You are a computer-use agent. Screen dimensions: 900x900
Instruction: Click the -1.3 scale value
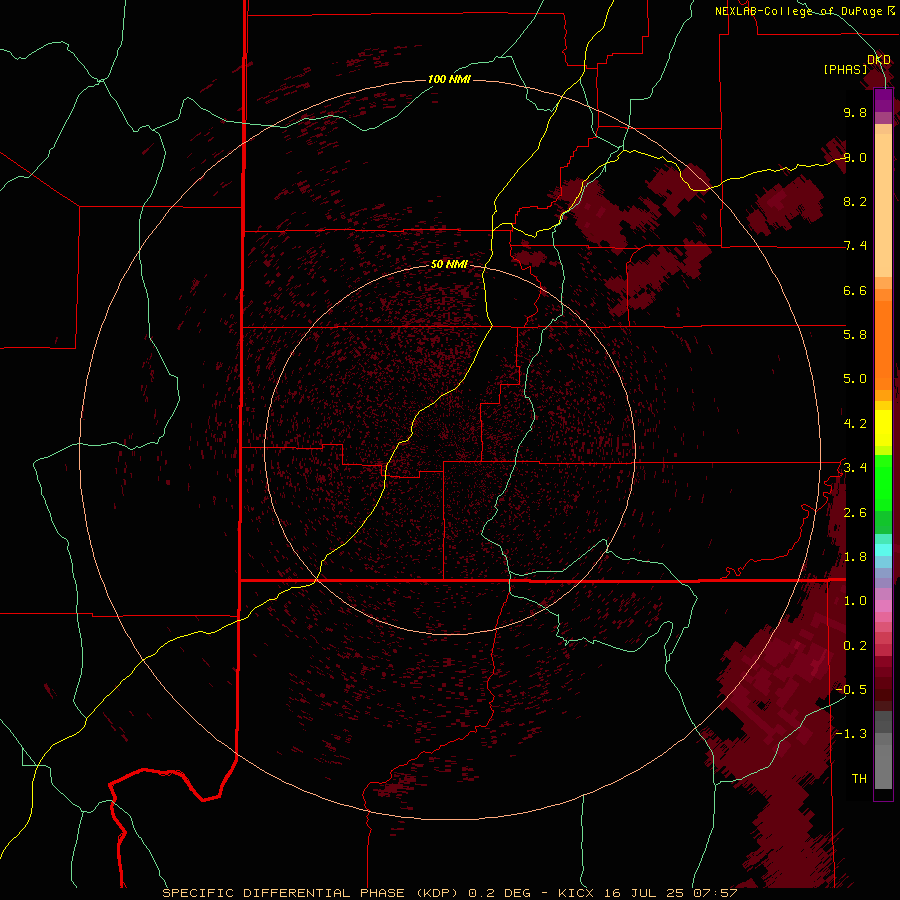(x=851, y=734)
